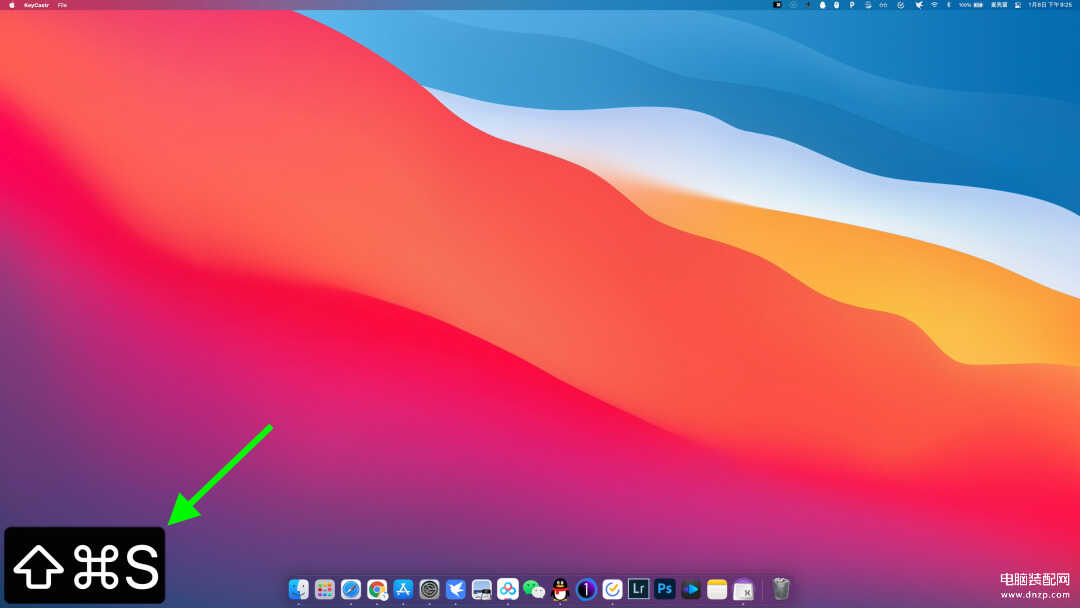1080x608 pixels.
Task: Open the Apple menu
Action: click(12, 5)
